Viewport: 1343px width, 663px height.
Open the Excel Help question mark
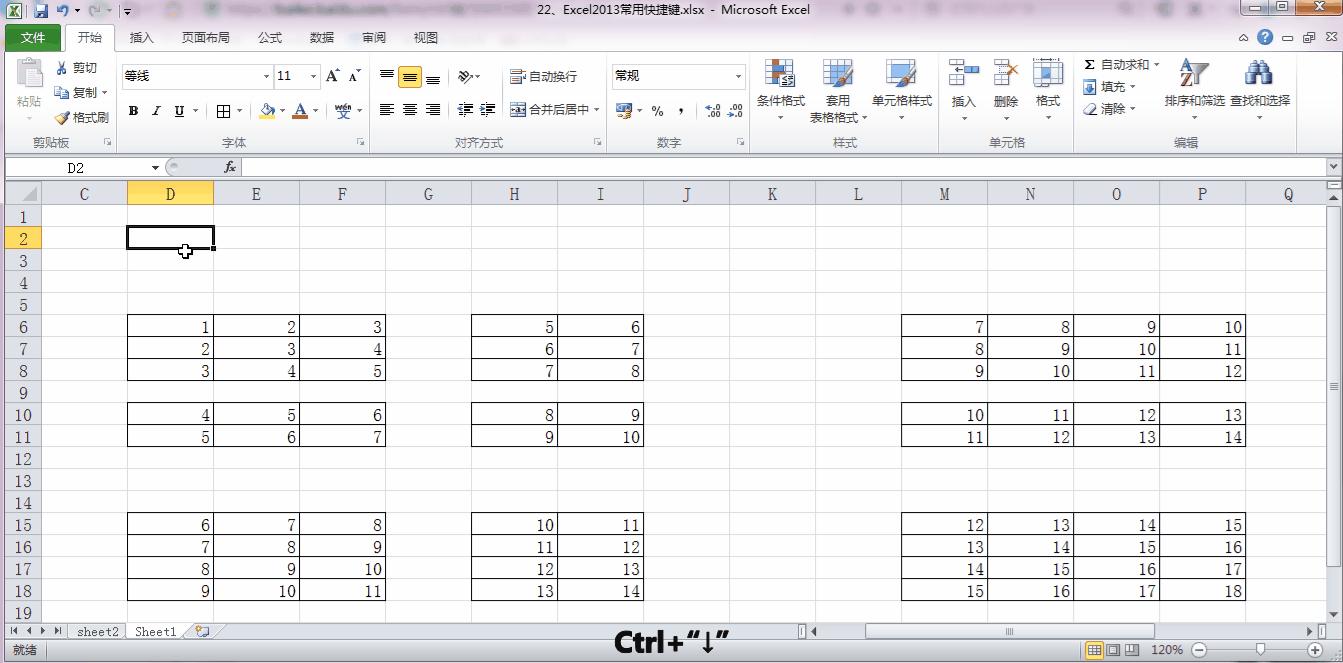[x=1265, y=38]
